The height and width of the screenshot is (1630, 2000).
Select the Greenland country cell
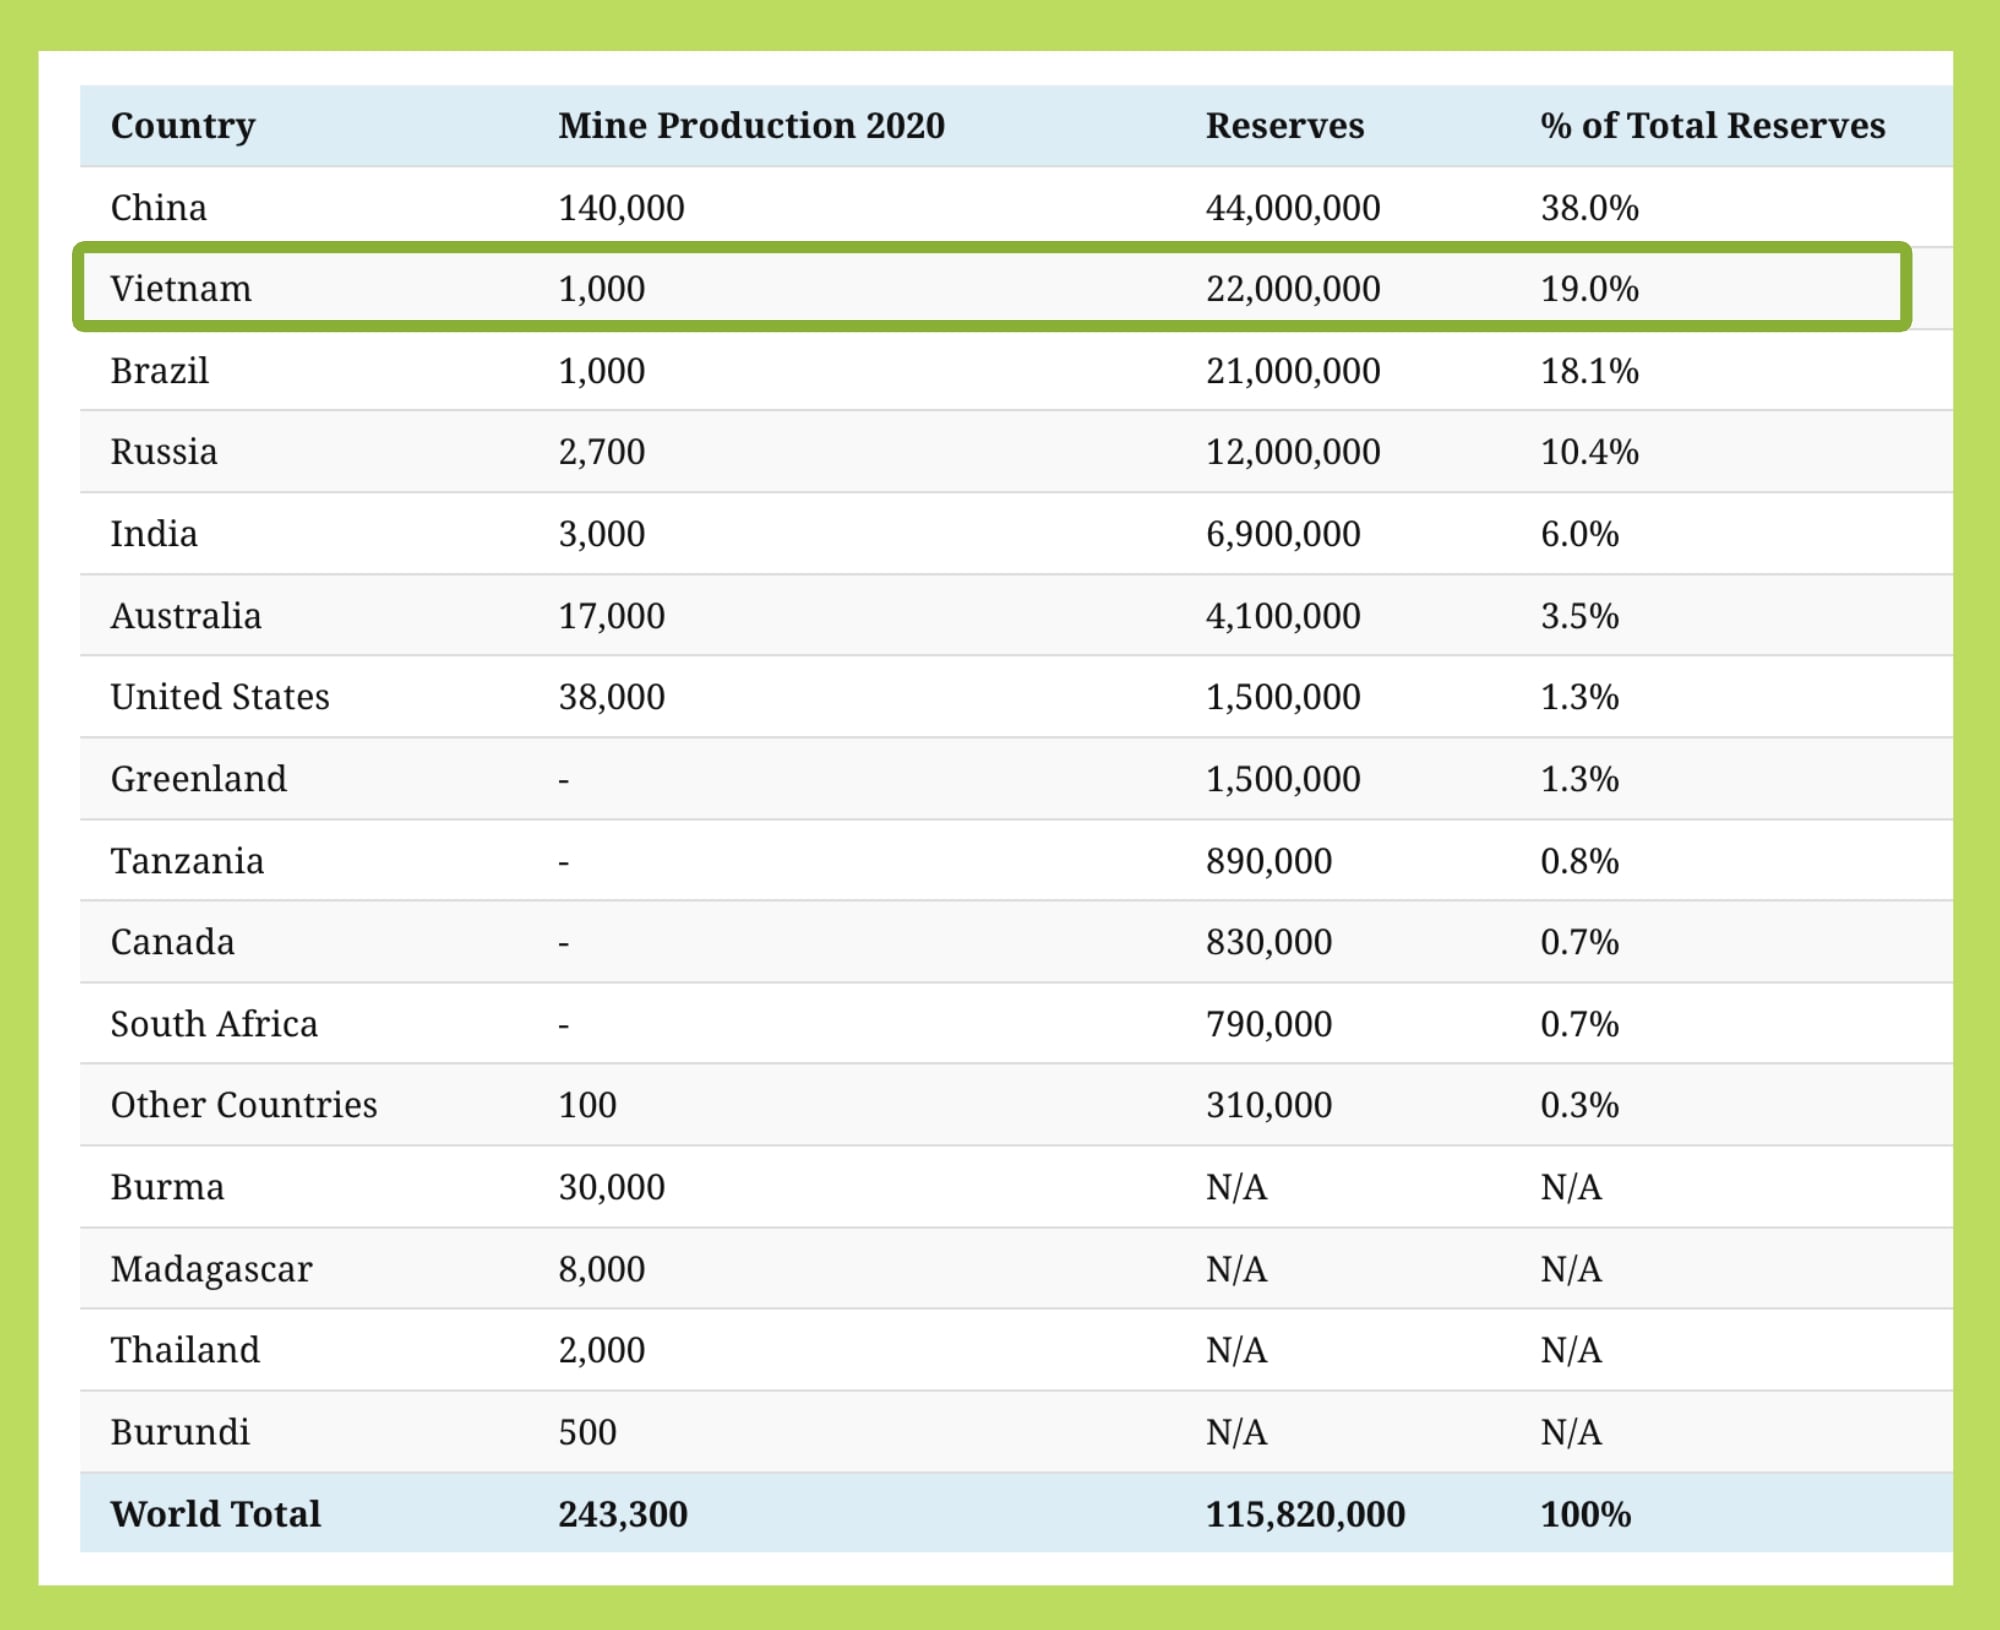(198, 779)
